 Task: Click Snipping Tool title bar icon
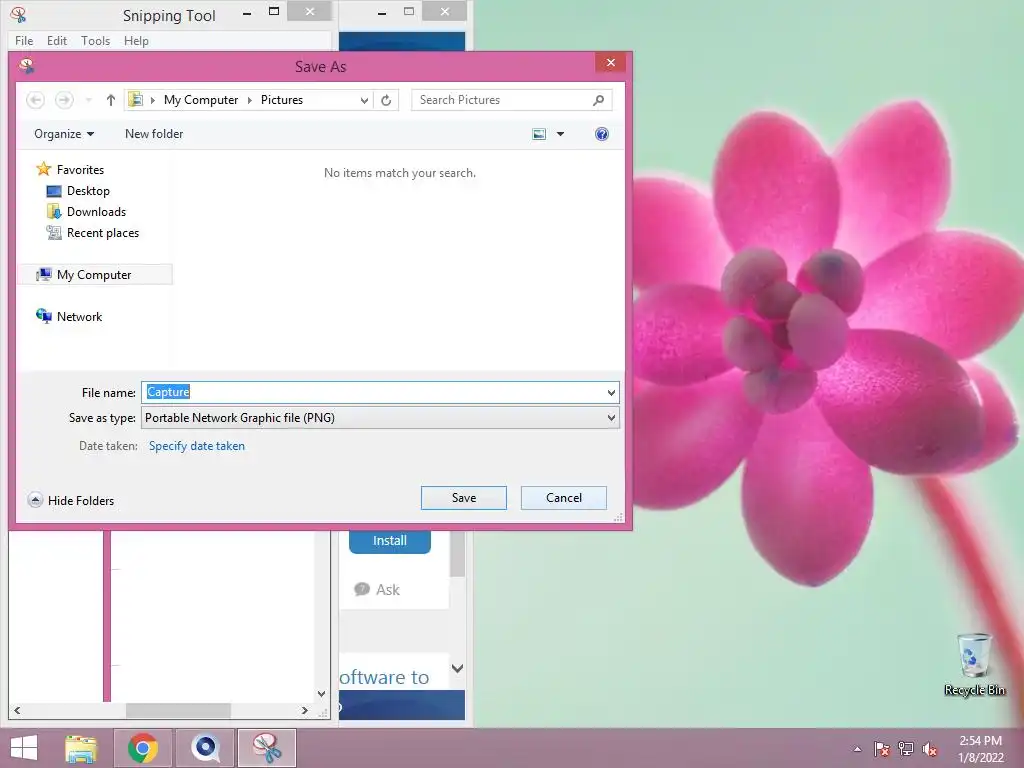coord(18,14)
